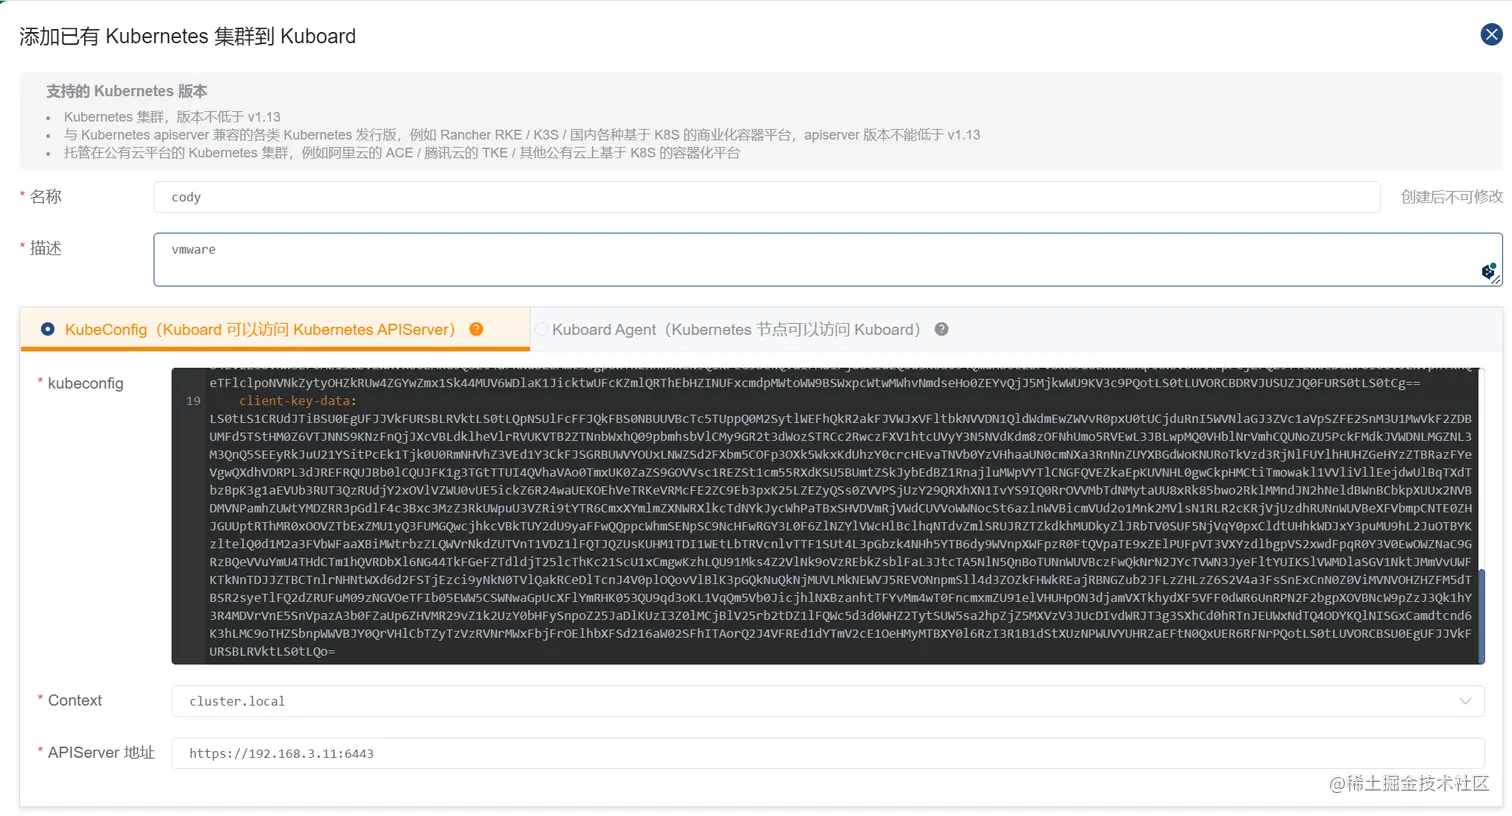Click the extension icon inside the 描述 textarea
The height and width of the screenshot is (816, 1512).
click(x=1488, y=271)
